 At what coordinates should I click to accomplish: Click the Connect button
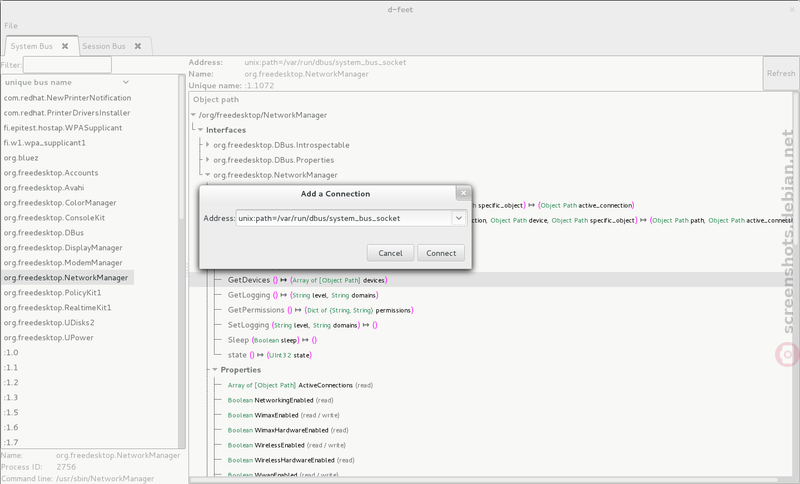441,253
